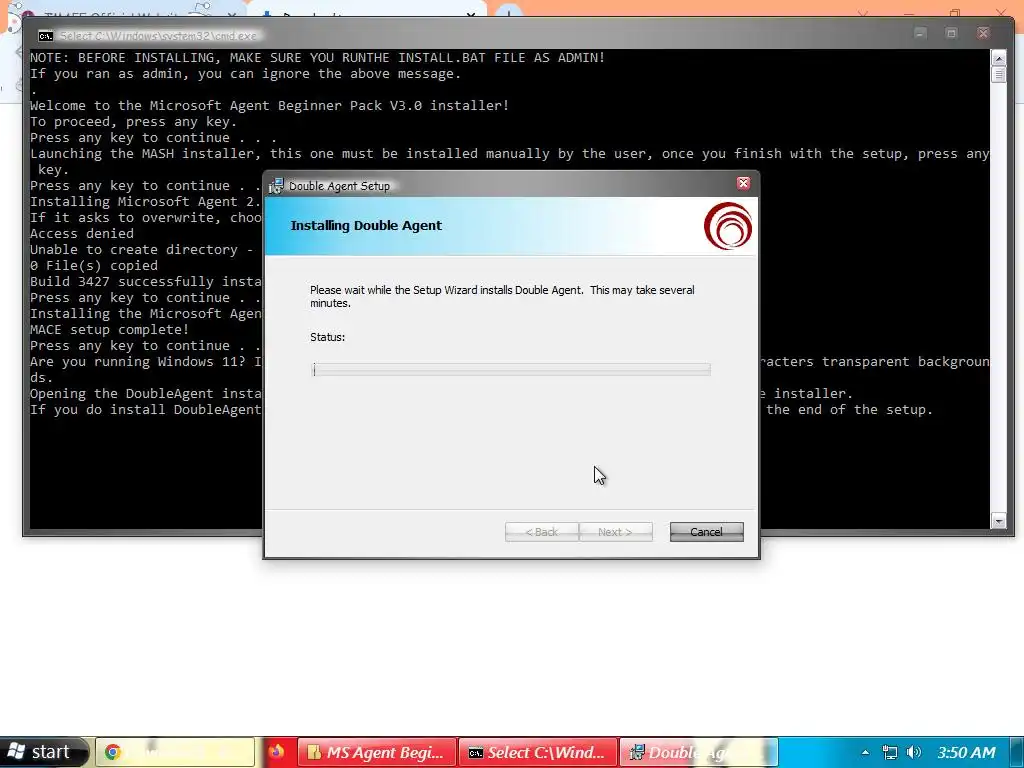The height and width of the screenshot is (768, 1024).
Task: Close the Double Agent Setup dialog
Action: click(x=743, y=183)
